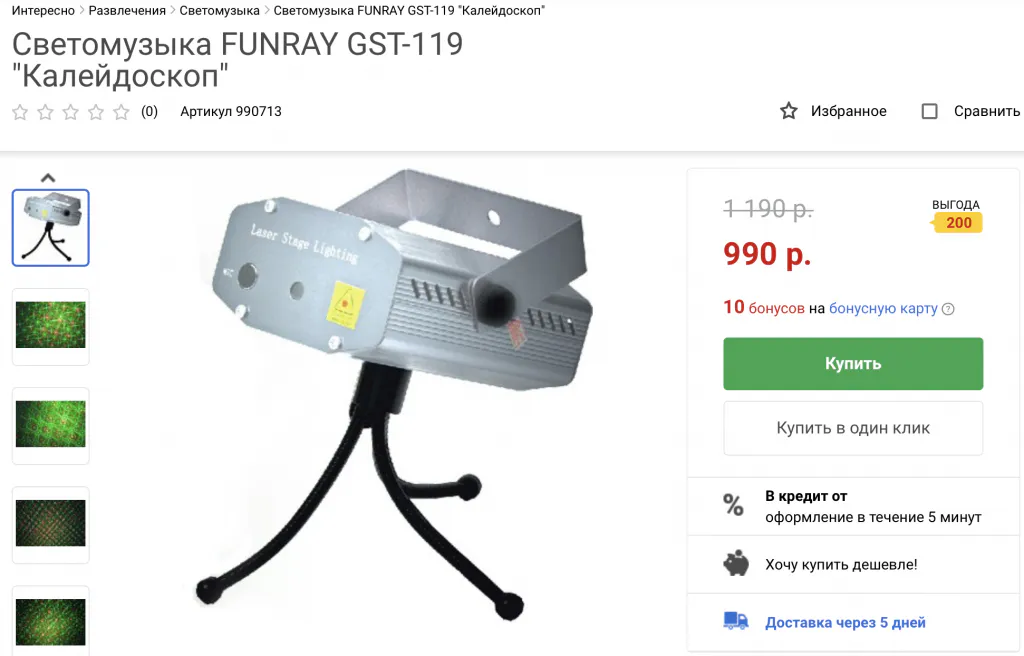1024x656 pixels.
Task: Click the green Купить button
Action: tap(853, 363)
